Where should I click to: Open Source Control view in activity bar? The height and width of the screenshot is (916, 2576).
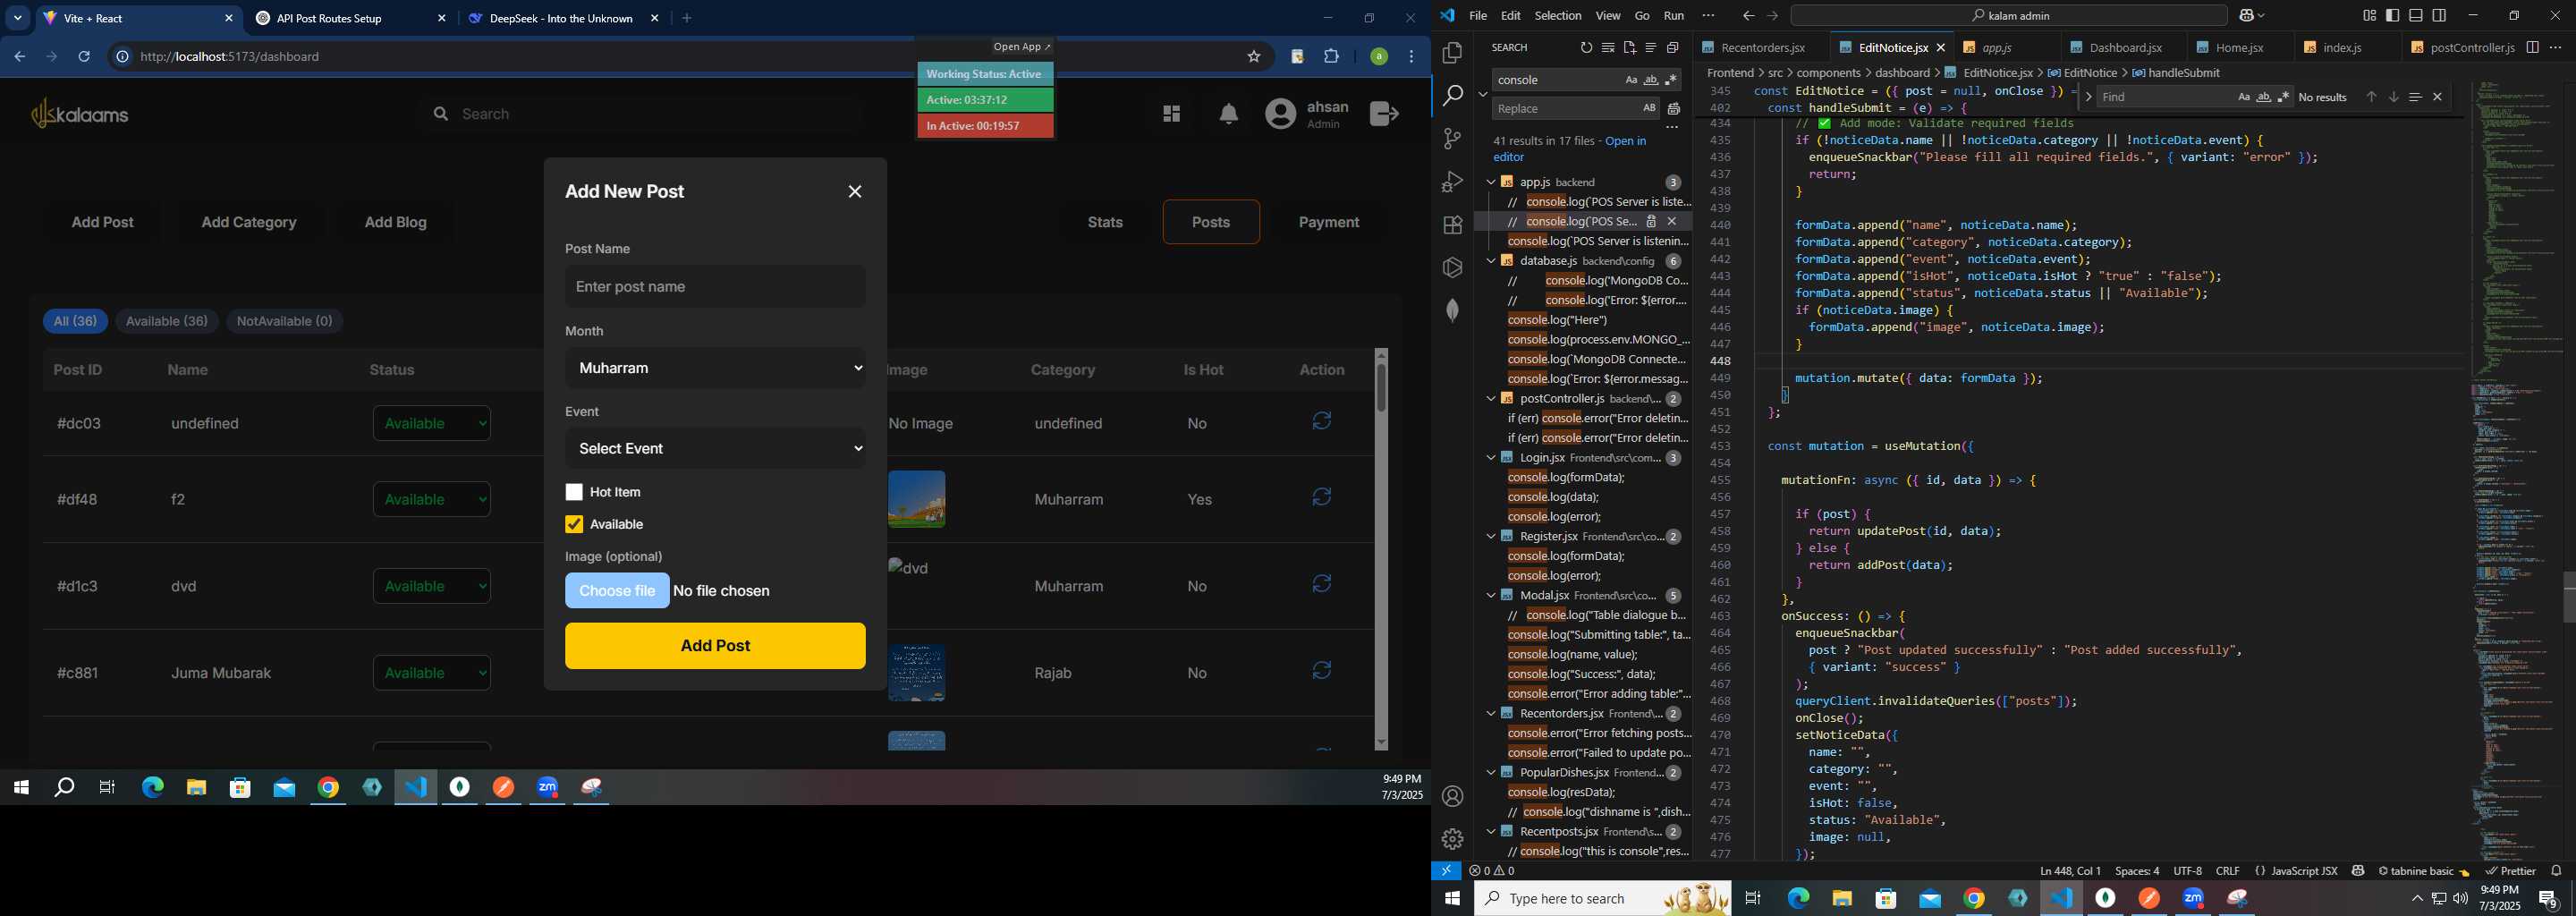[x=1452, y=139]
